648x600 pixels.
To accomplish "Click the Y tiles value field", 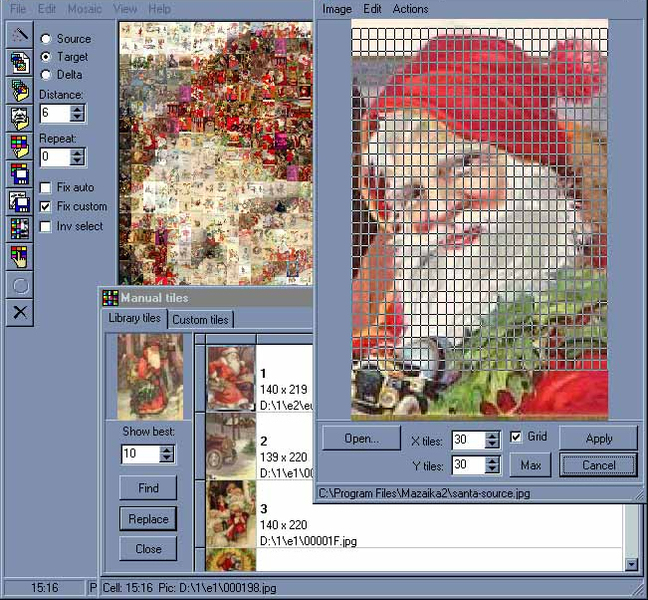I will click(469, 465).
